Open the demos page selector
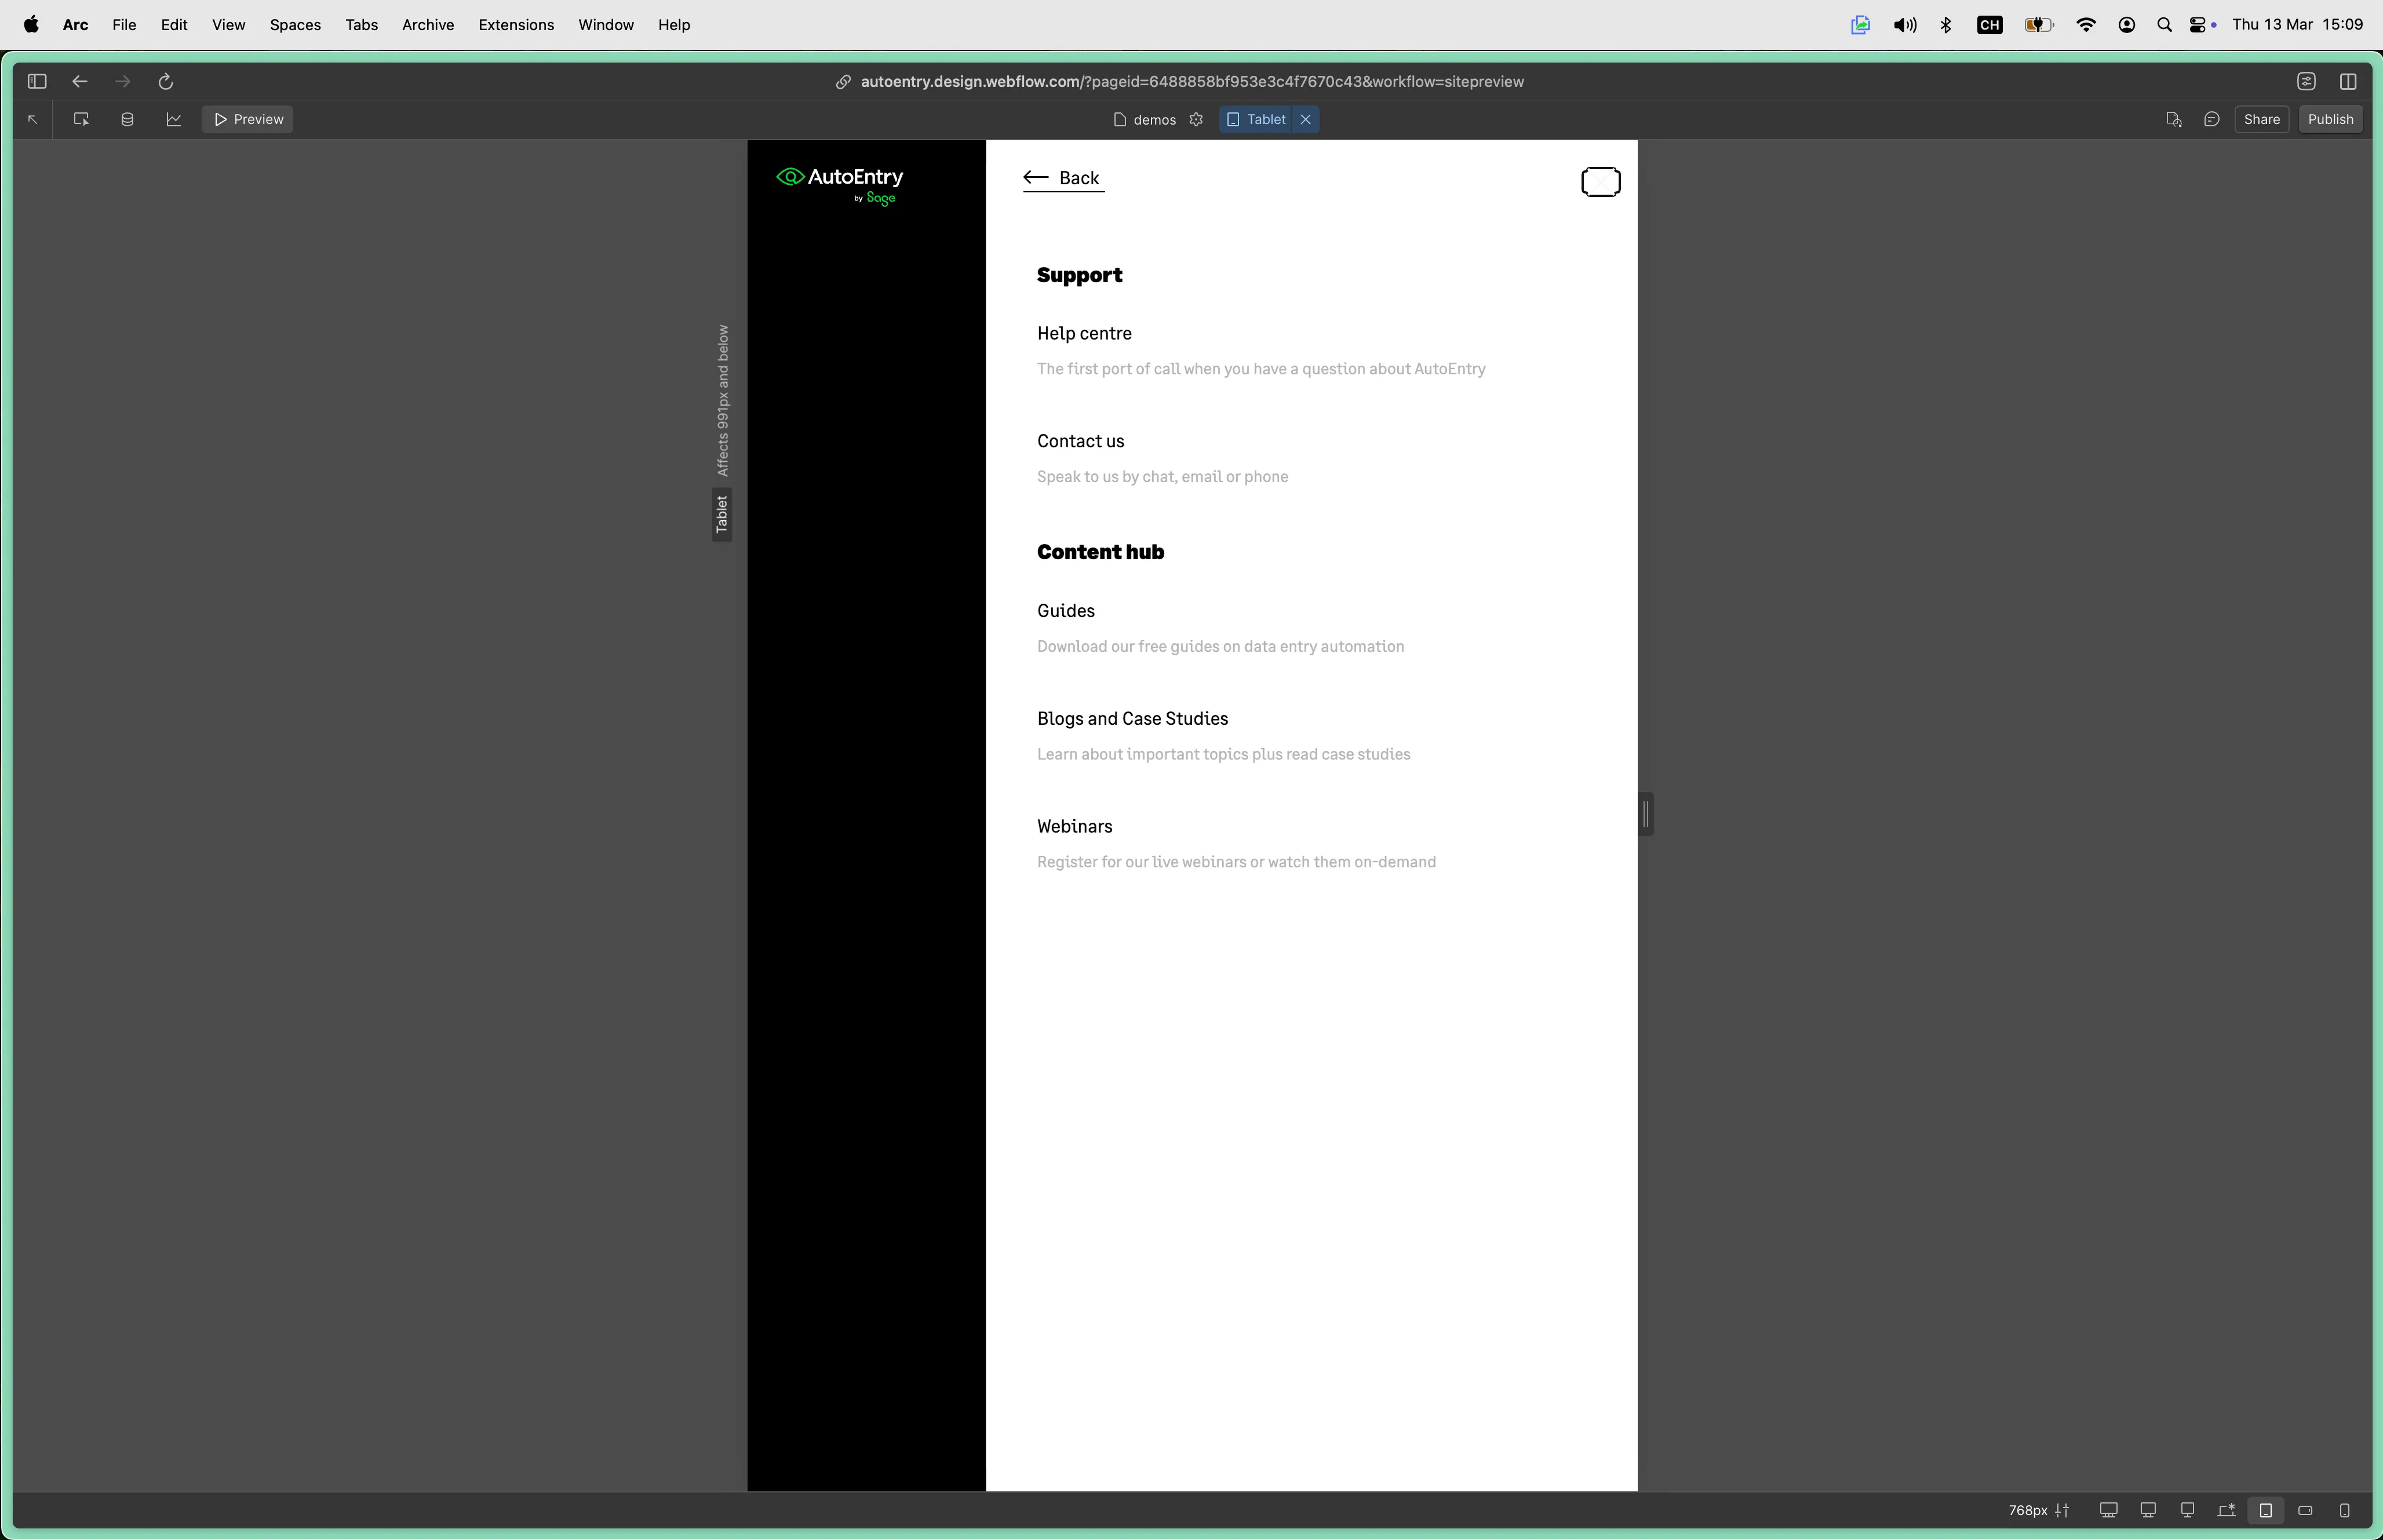 coord(1145,120)
